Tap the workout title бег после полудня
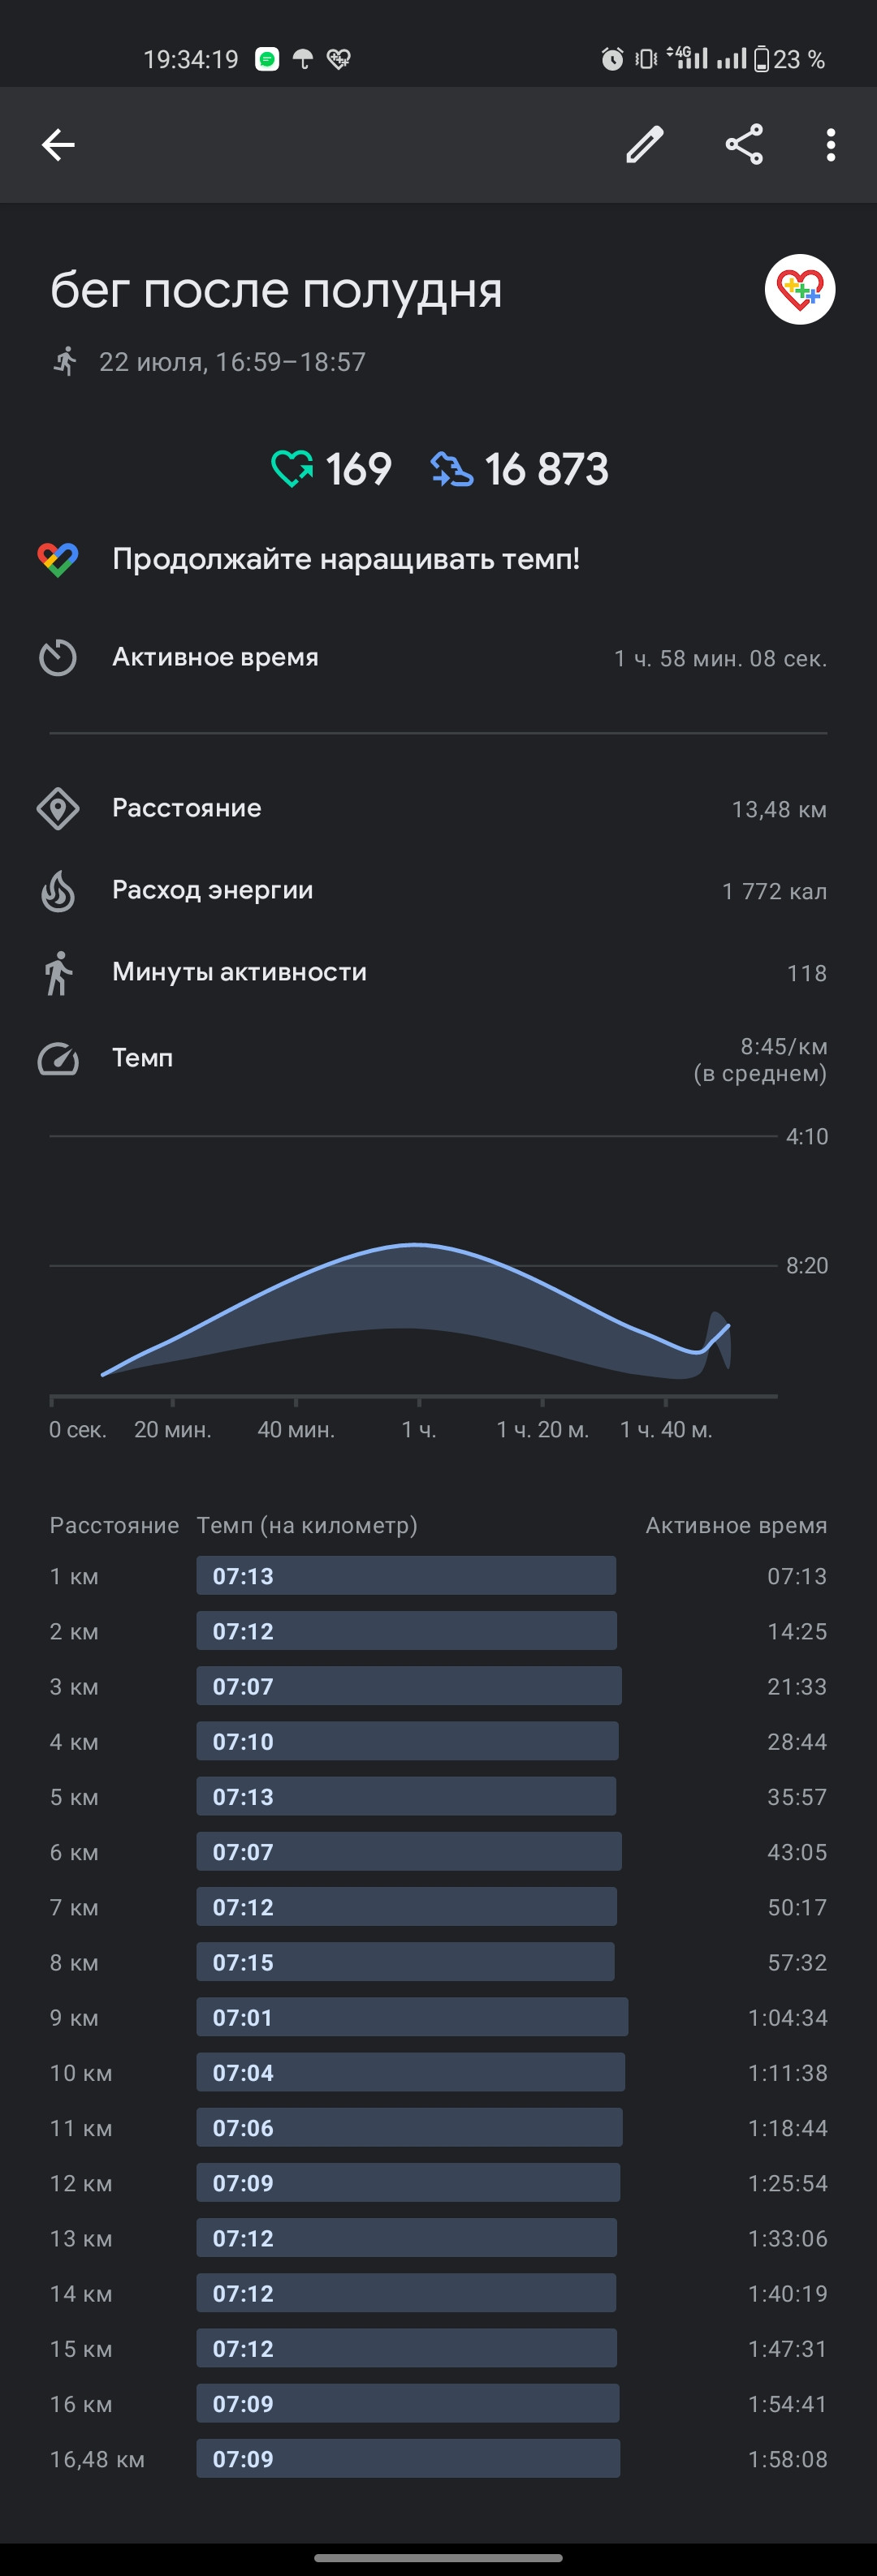Viewport: 877px width, 2576px height. [x=276, y=291]
